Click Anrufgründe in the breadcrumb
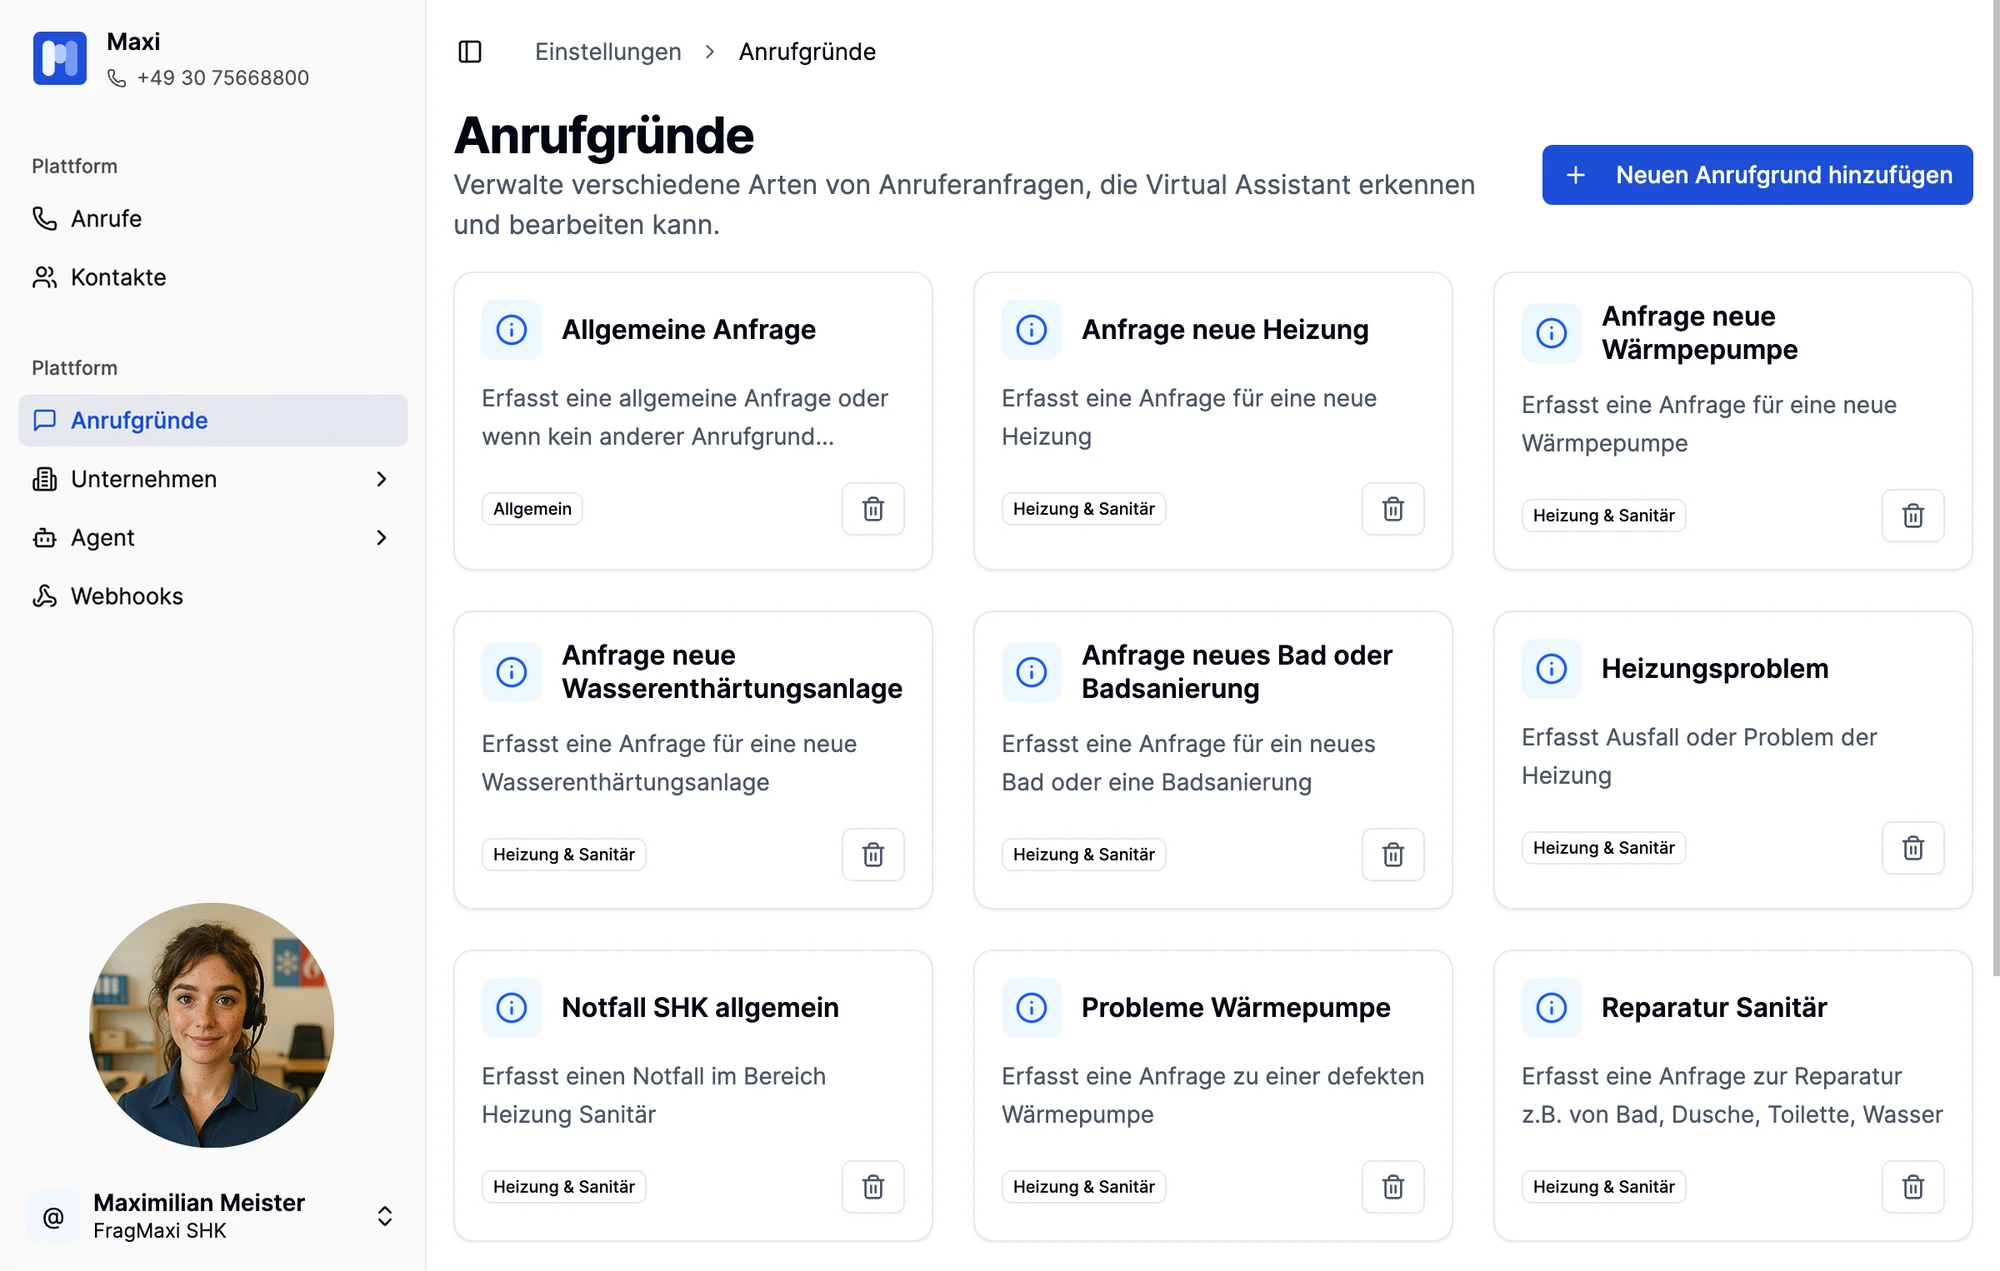 (x=807, y=51)
